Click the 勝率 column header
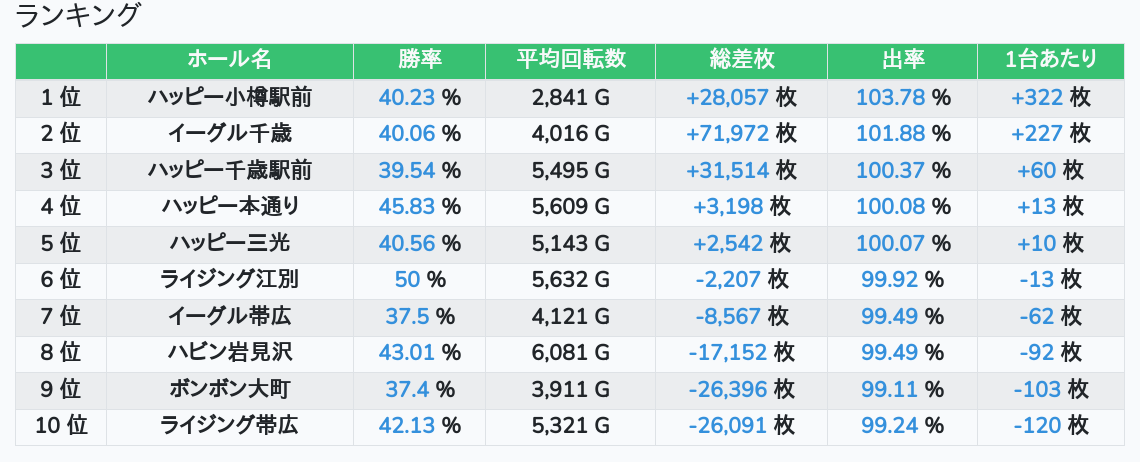The image size is (1140, 462). 419,60
